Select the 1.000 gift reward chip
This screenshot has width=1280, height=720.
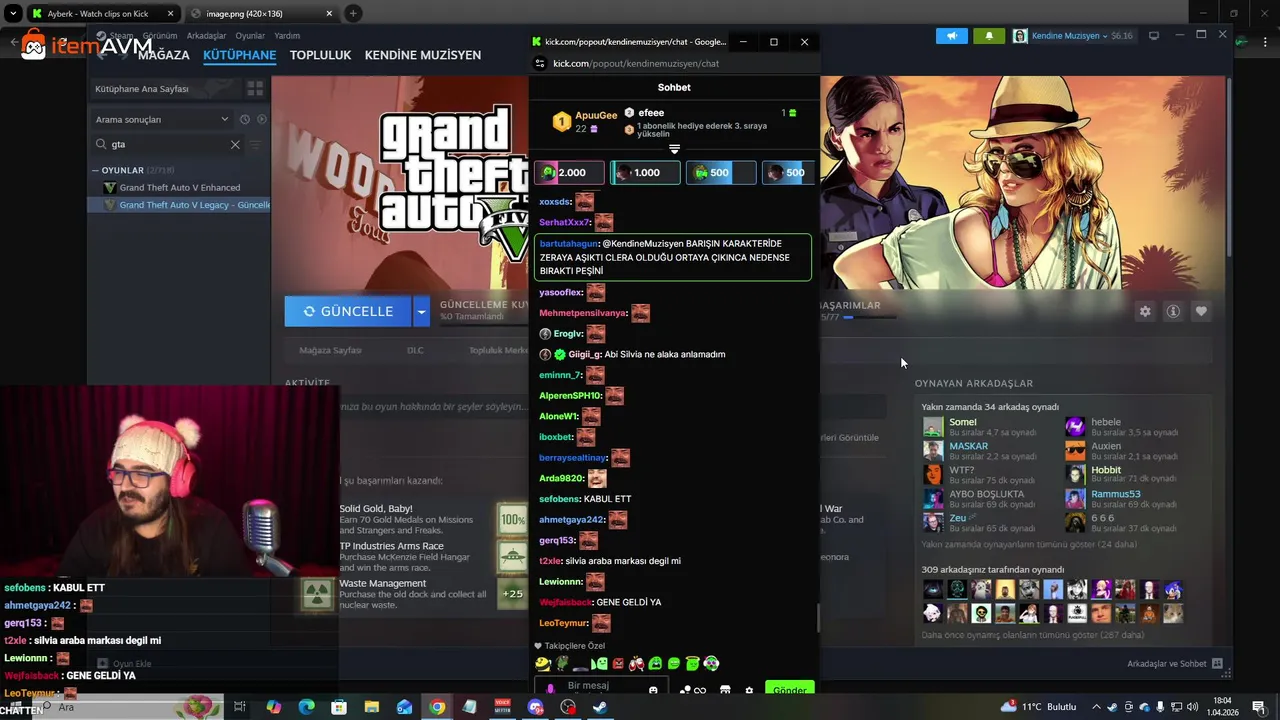tap(645, 173)
